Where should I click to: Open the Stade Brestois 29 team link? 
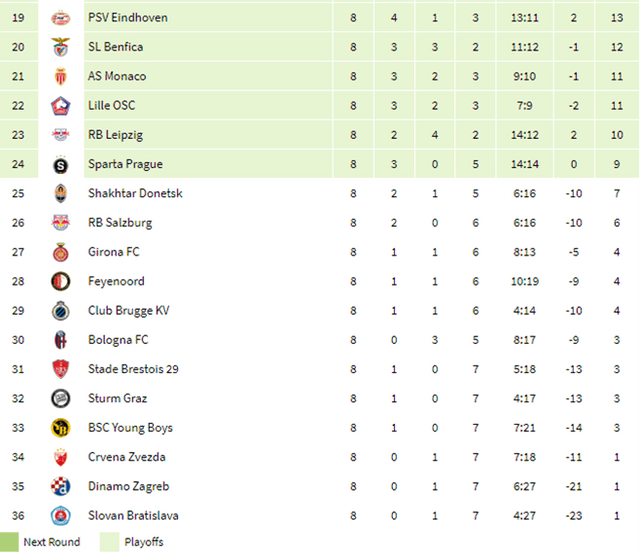tap(133, 369)
